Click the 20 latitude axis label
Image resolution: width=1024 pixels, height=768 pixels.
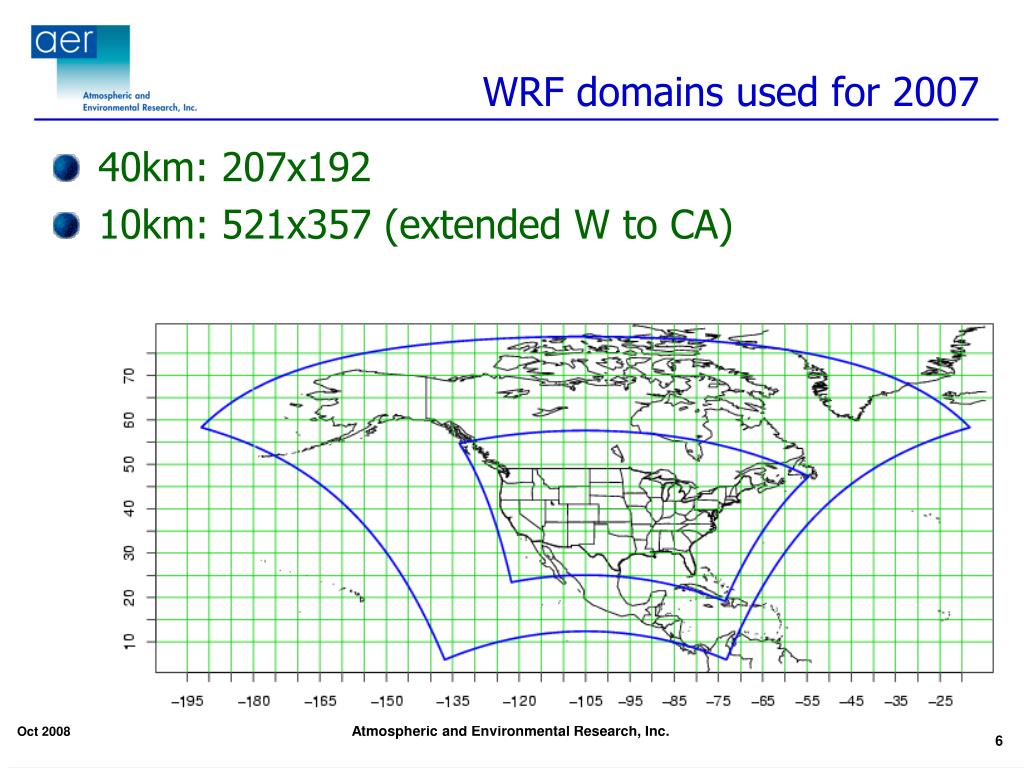pos(129,598)
